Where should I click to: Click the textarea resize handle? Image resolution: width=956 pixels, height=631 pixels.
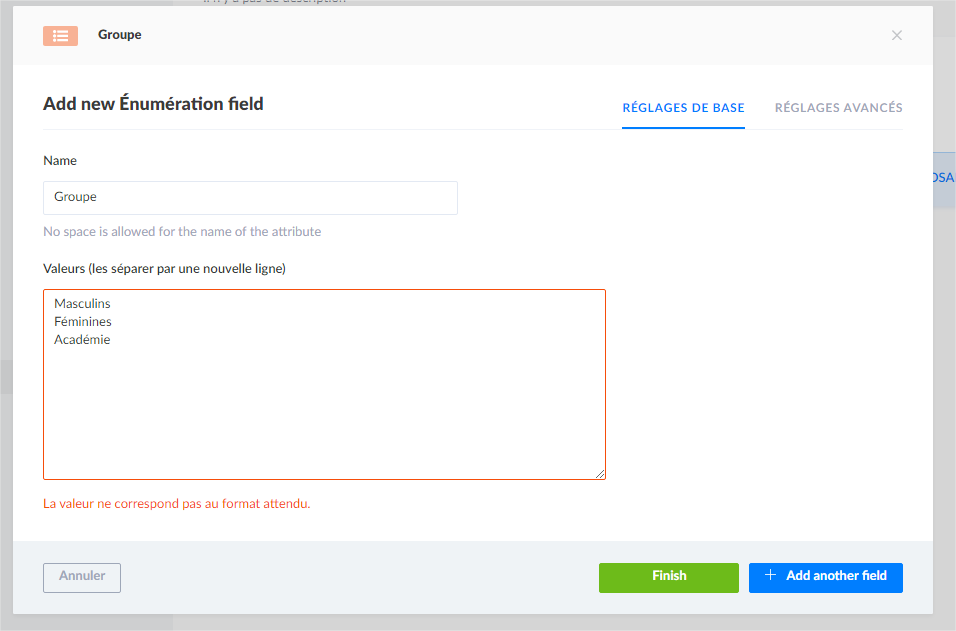point(600,472)
